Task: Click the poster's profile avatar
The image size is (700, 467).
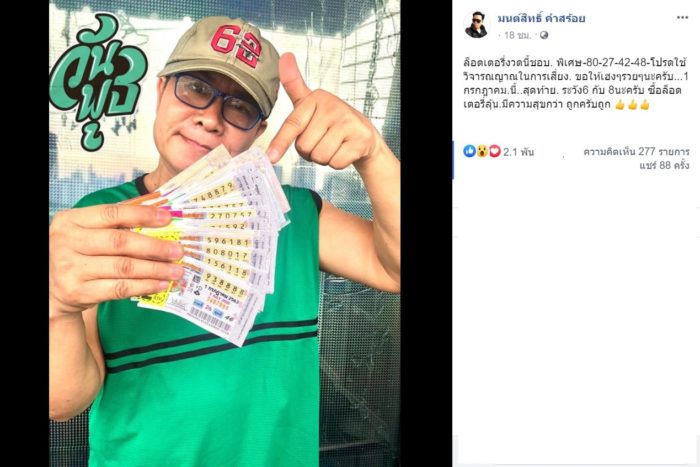Action: [476, 25]
